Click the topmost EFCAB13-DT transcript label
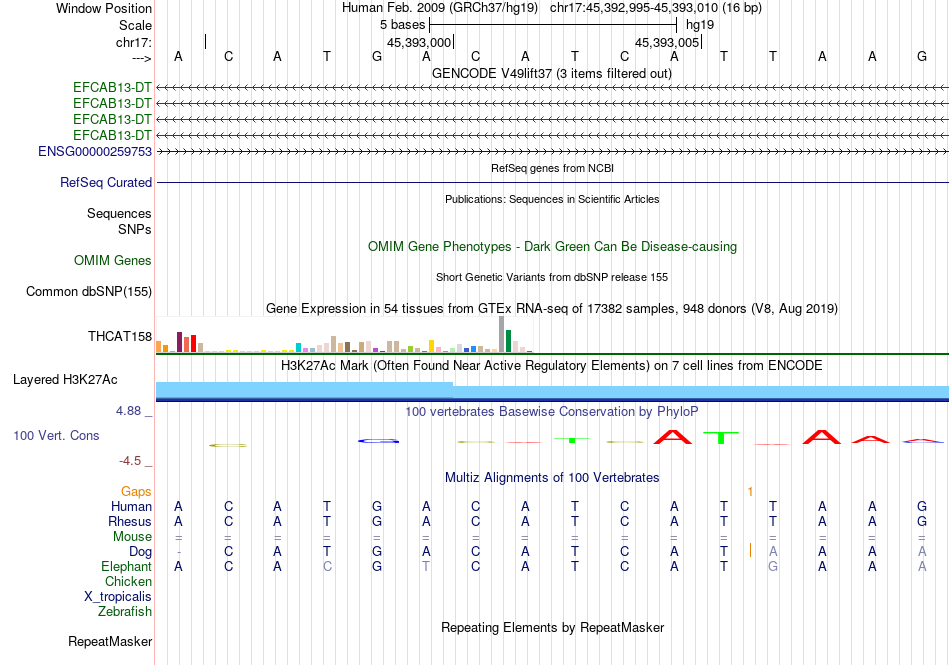 coord(112,87)
